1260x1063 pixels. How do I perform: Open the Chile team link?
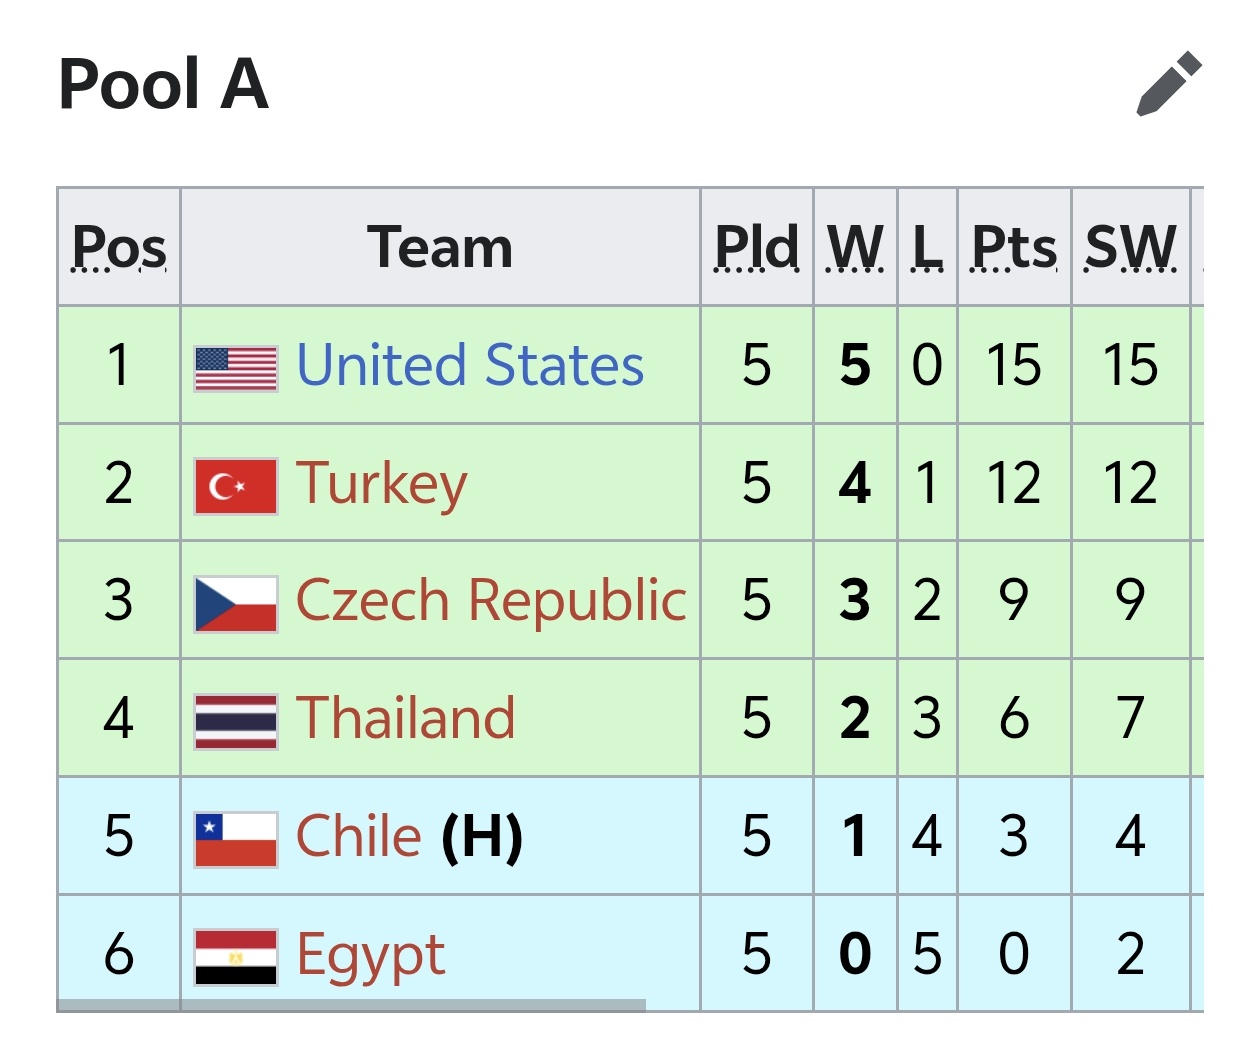(359, 836)
